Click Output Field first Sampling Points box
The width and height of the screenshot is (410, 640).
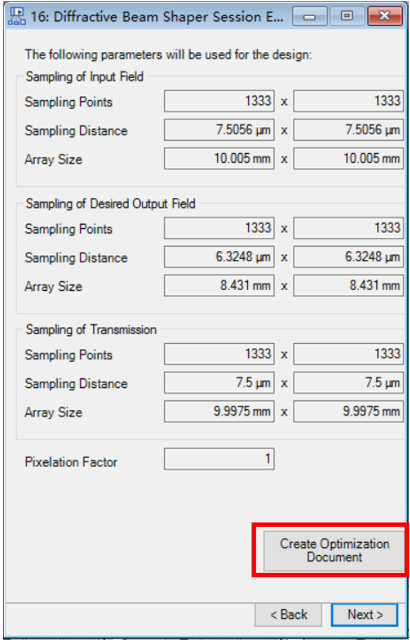pyautogui.click(x=219, y=228)
